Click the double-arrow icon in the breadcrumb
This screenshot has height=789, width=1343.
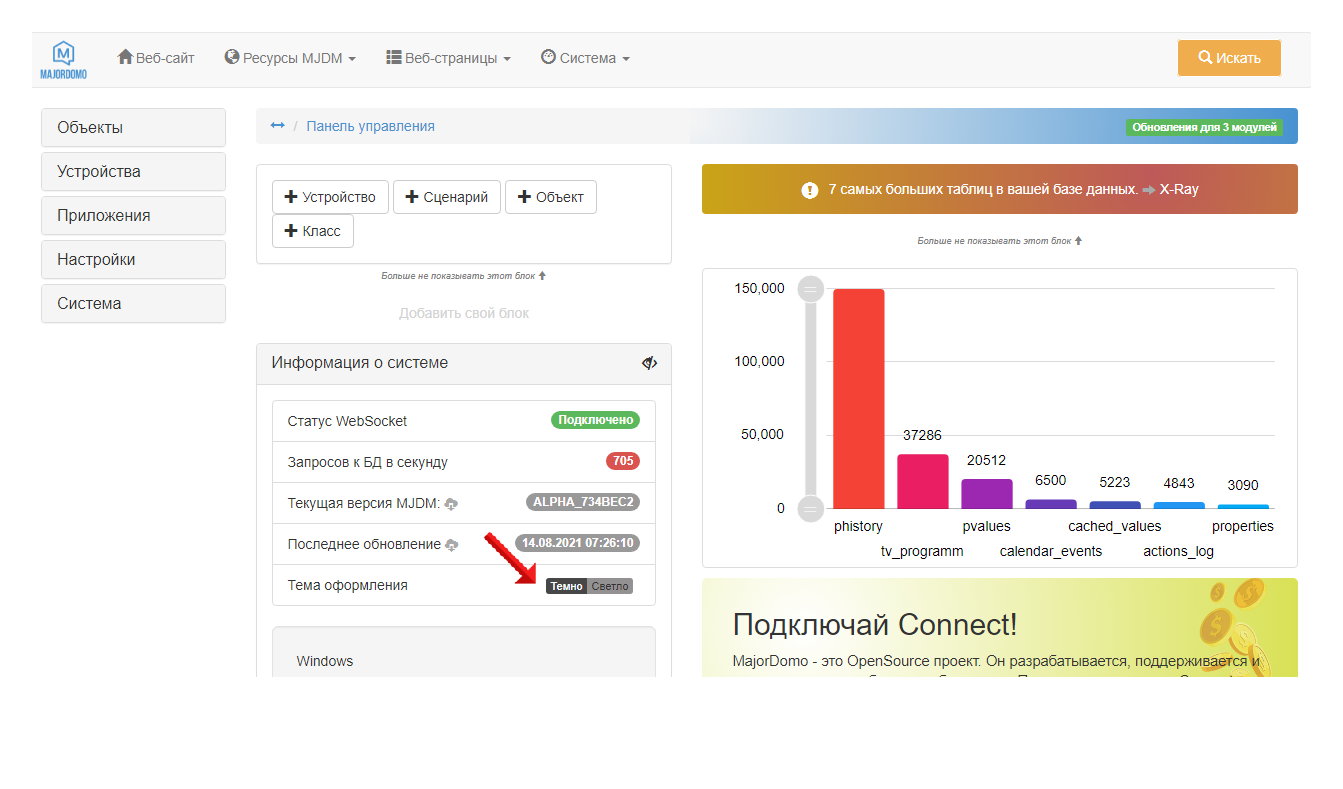278,126
